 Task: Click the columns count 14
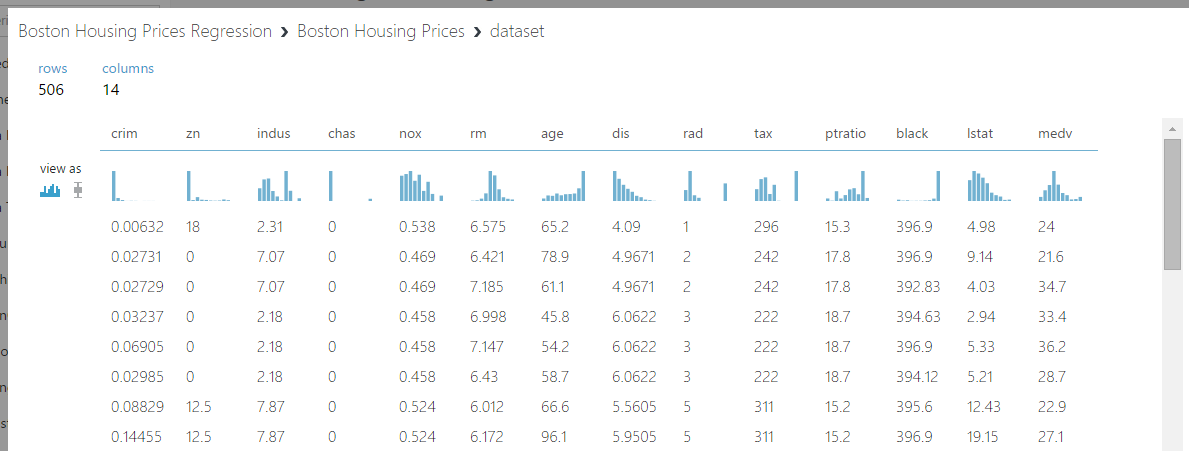click(x=111, y=90)
